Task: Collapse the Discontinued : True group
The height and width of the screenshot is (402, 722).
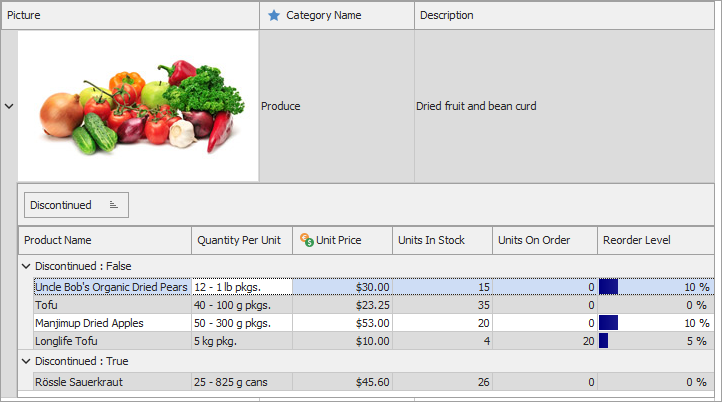Action: [26, 361]
